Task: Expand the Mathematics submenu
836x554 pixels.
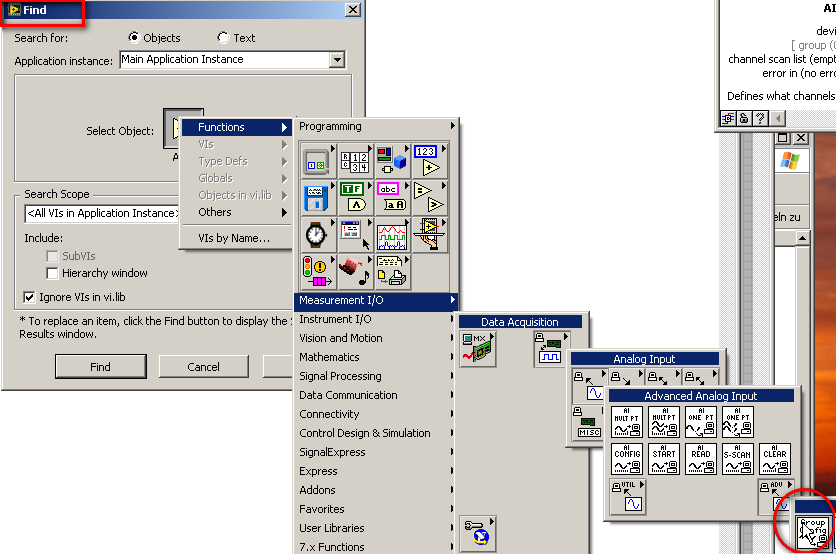Action: point(376,357)
